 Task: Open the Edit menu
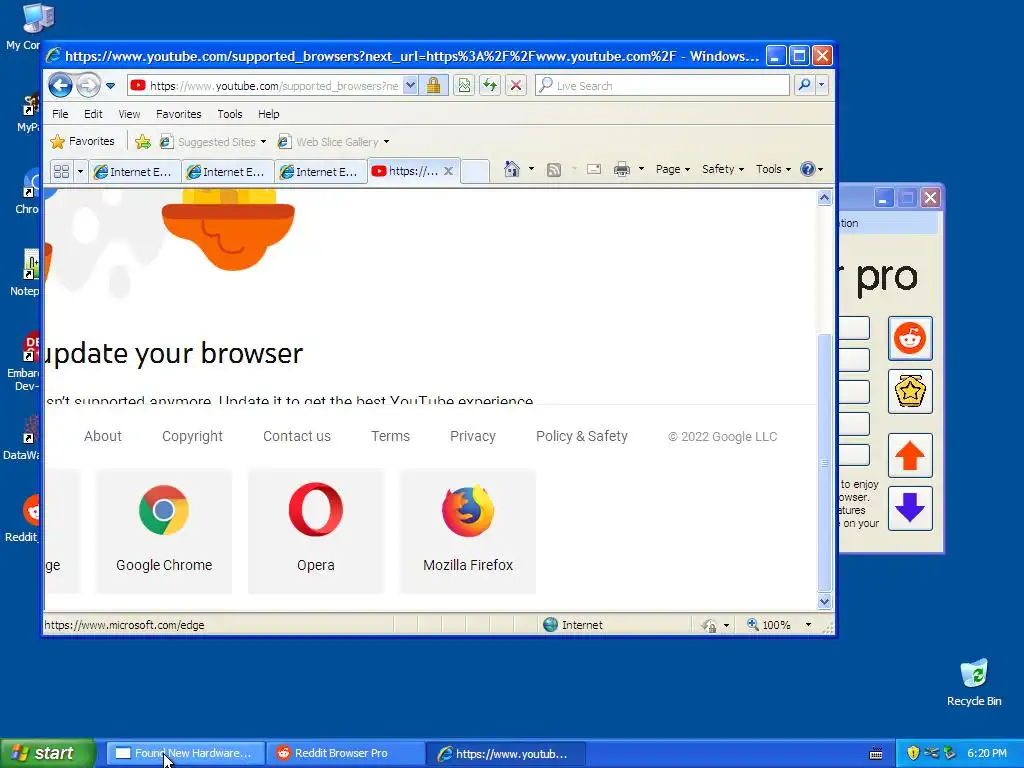pos(93,114)
